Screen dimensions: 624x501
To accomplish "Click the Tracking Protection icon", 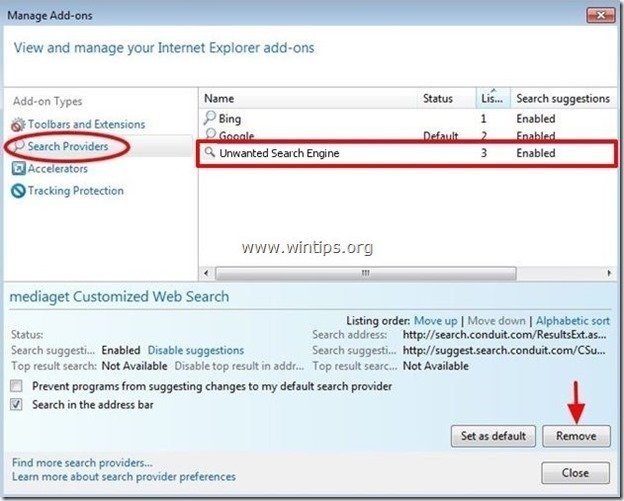I will point(18,191).
